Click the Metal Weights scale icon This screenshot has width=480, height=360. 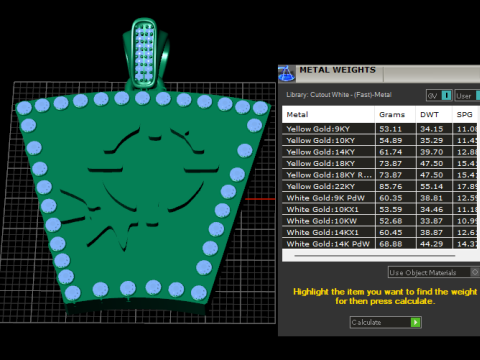coord(286,74)
